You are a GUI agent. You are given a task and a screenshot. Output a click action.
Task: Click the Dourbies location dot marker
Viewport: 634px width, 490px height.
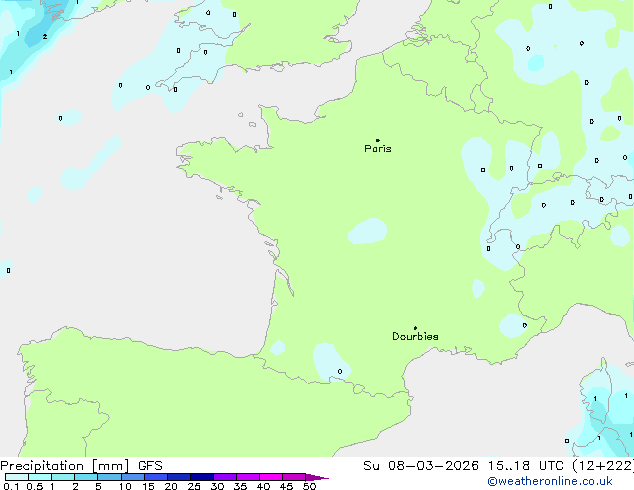[x=415, y=328]
